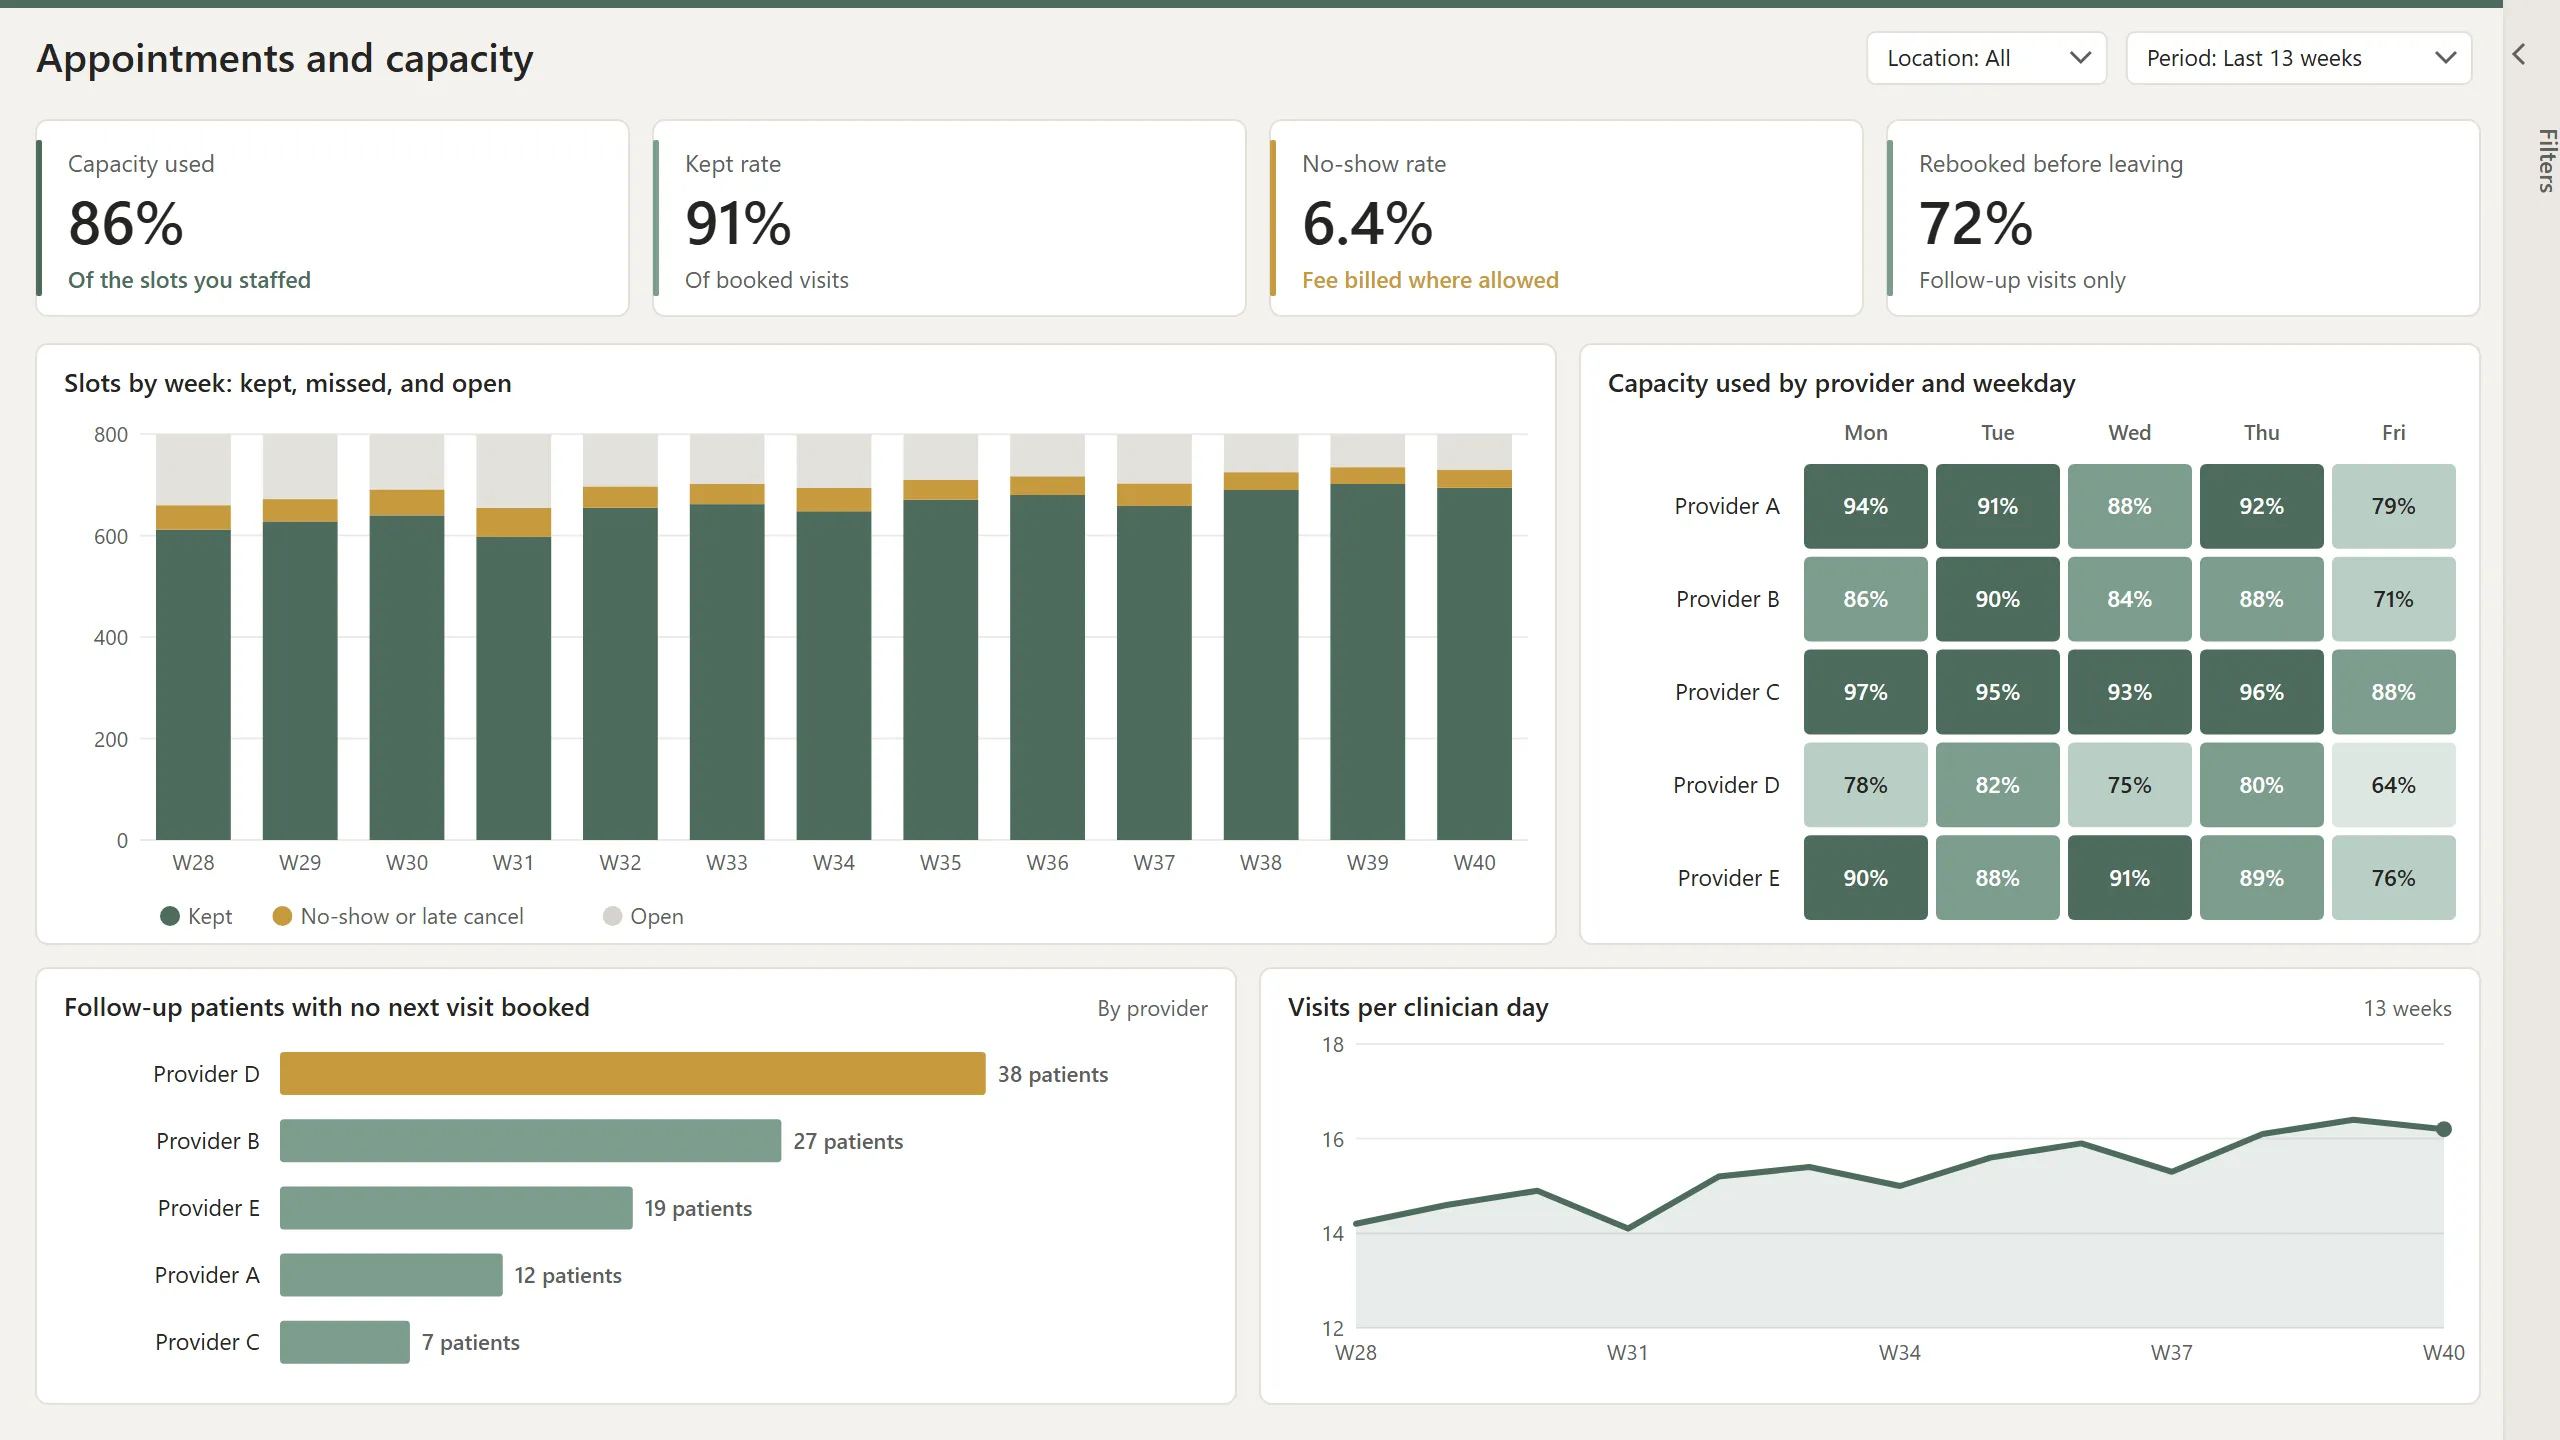Click the Kept legend swatch
The width and height of the screenshot is (2560, 1440).
coord(170,916)
